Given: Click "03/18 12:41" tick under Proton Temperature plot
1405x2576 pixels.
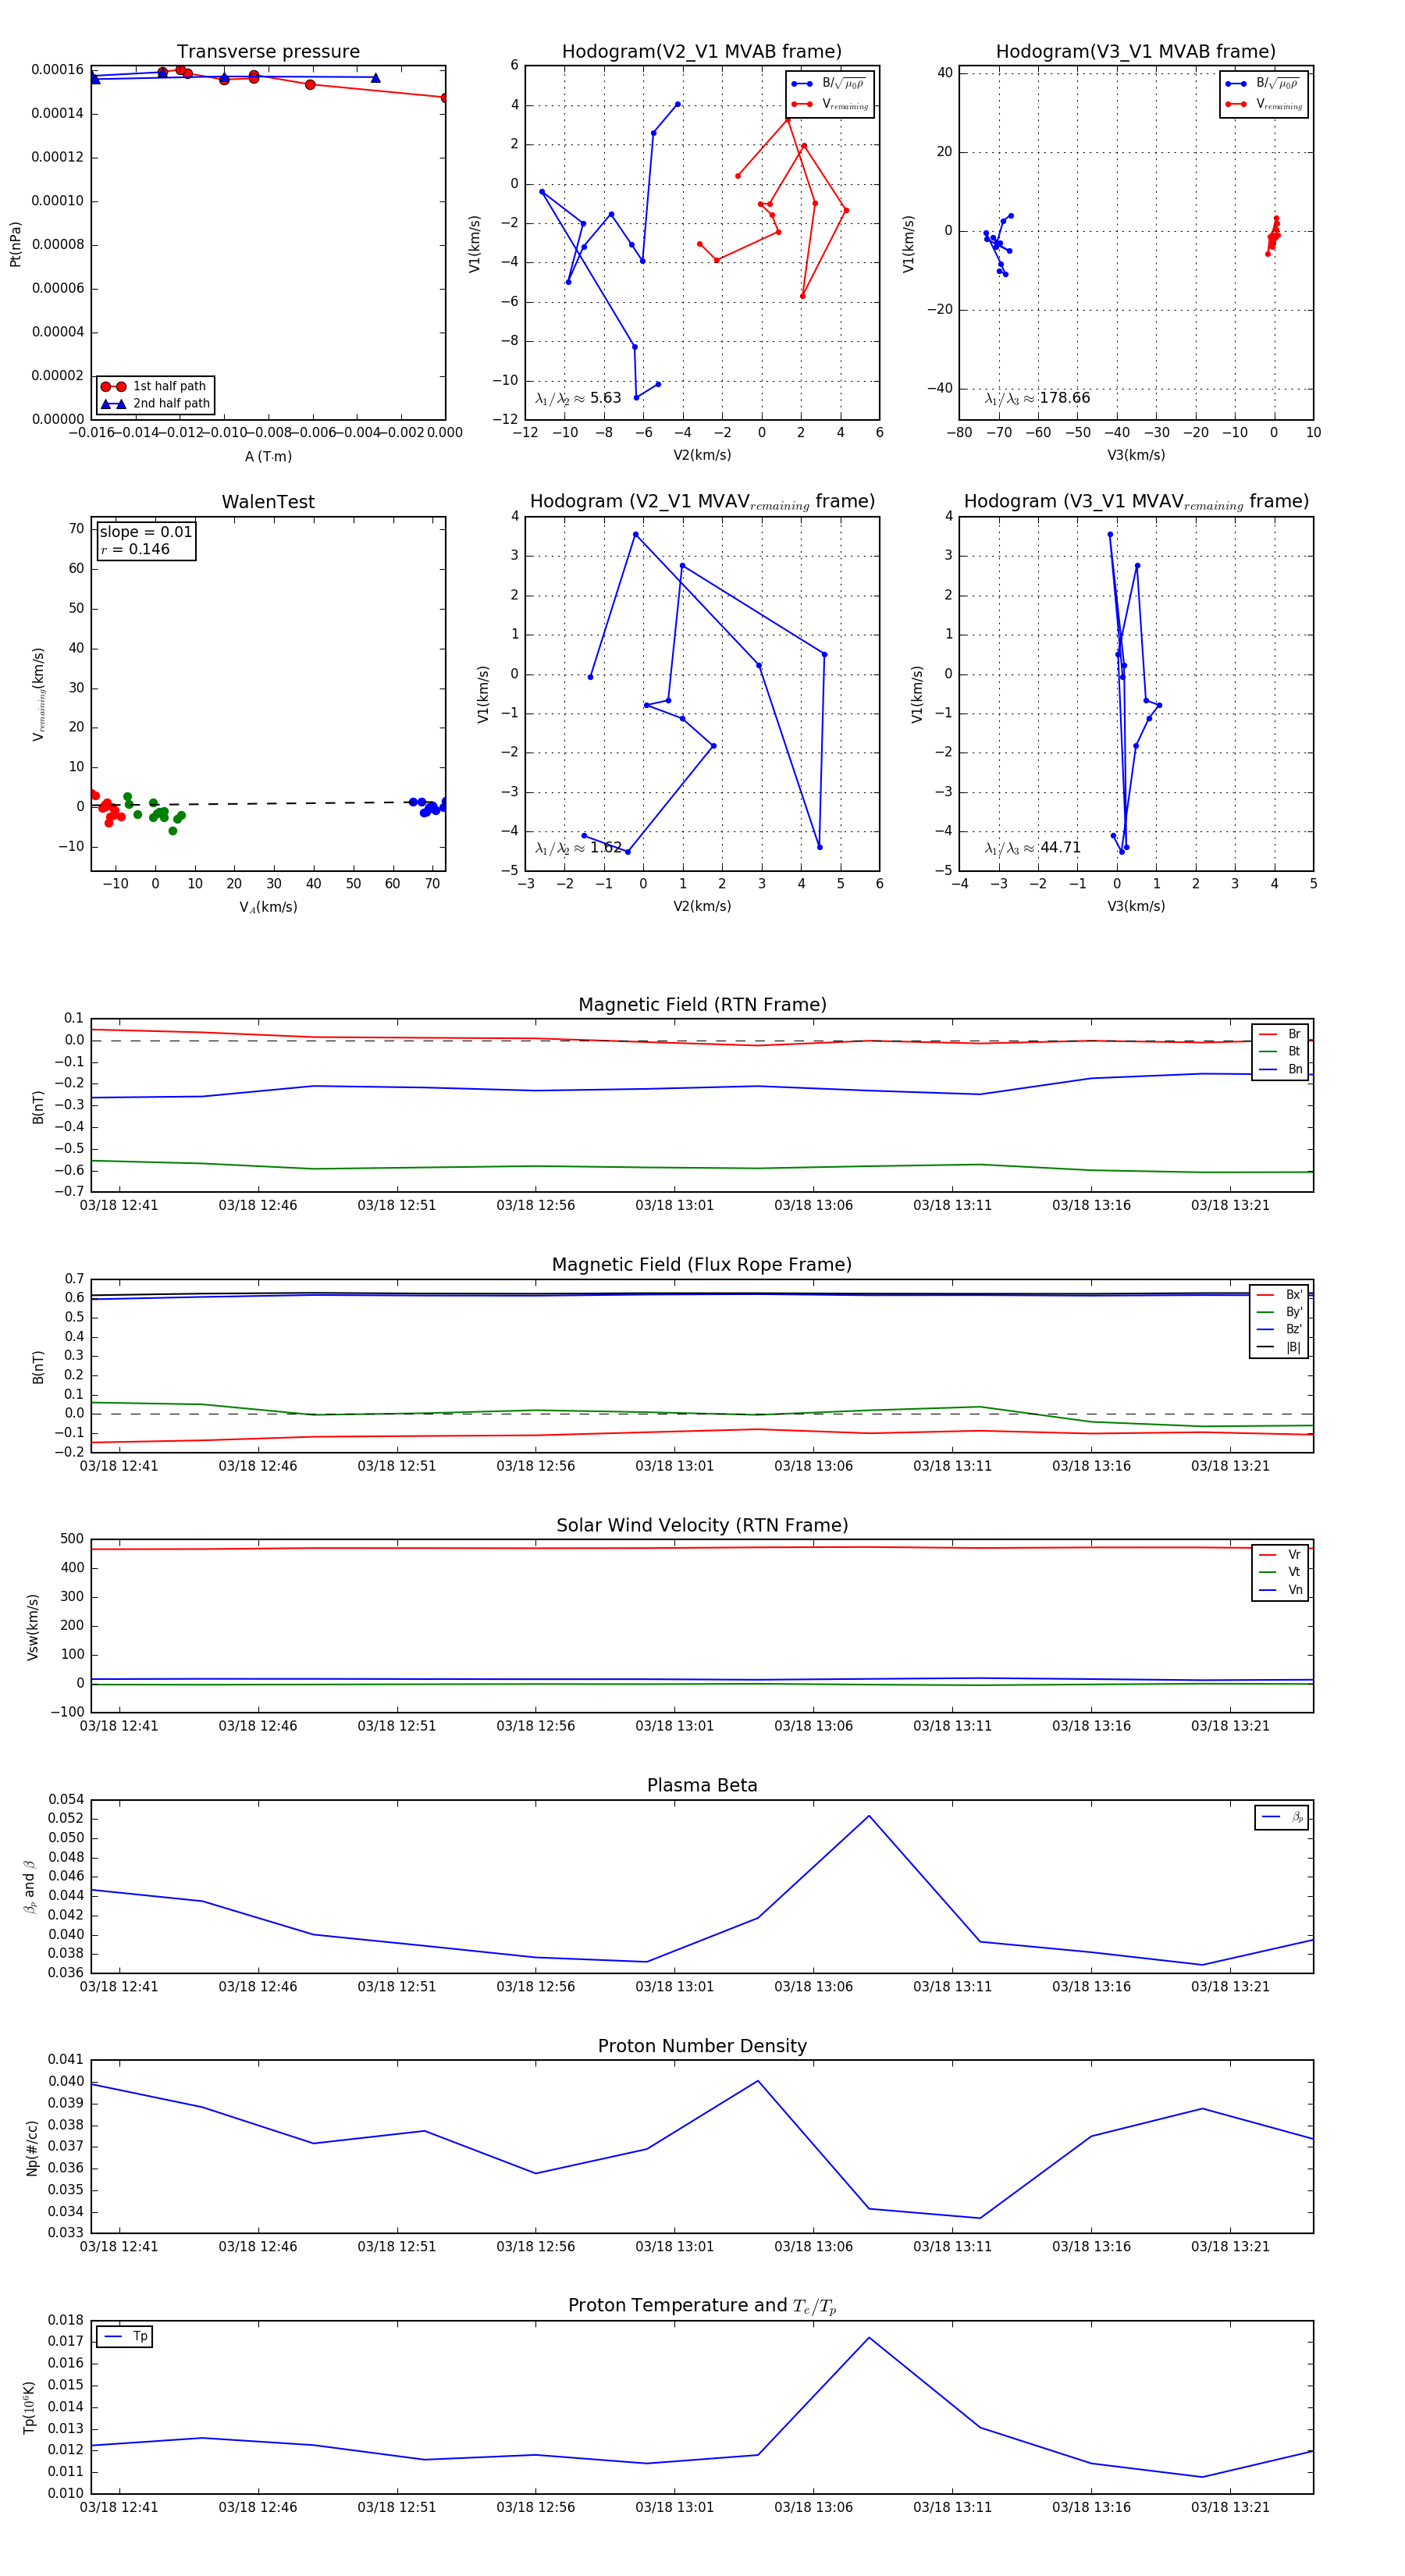Looking at the screenshot, I should (x=119, y=2507).
